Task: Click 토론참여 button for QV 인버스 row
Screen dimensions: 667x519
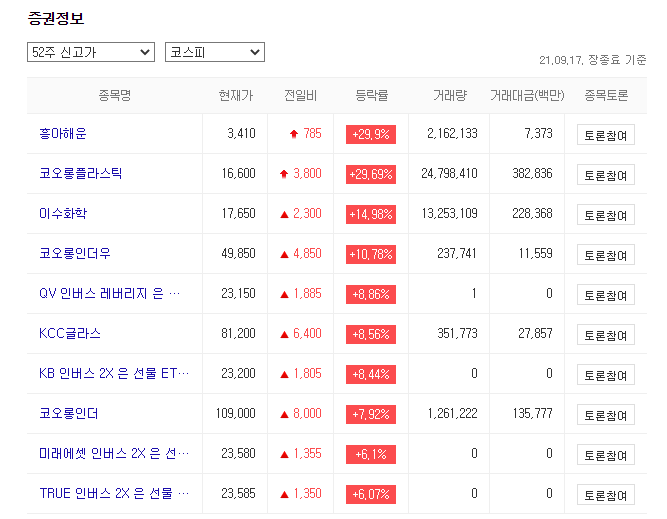Action: tap(606, 295)
